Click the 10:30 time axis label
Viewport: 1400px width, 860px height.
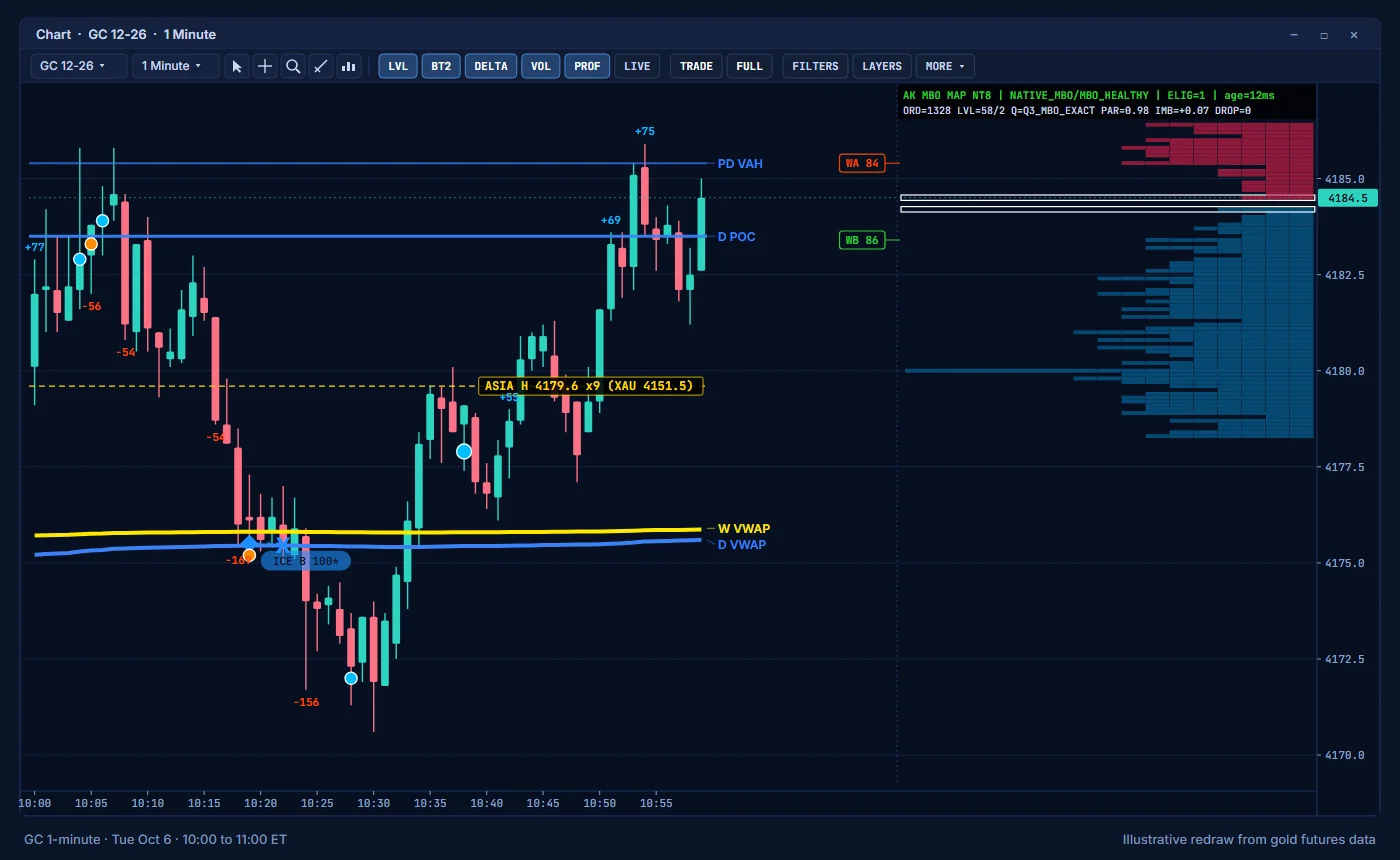pos(374,803)
